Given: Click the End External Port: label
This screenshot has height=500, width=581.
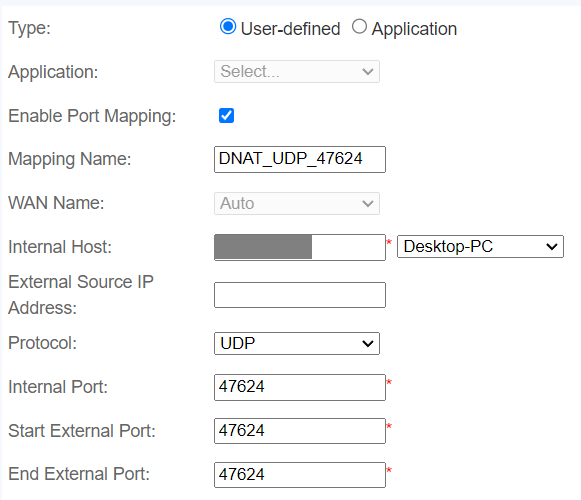Looking at the screenshot, I should point(79,474).
